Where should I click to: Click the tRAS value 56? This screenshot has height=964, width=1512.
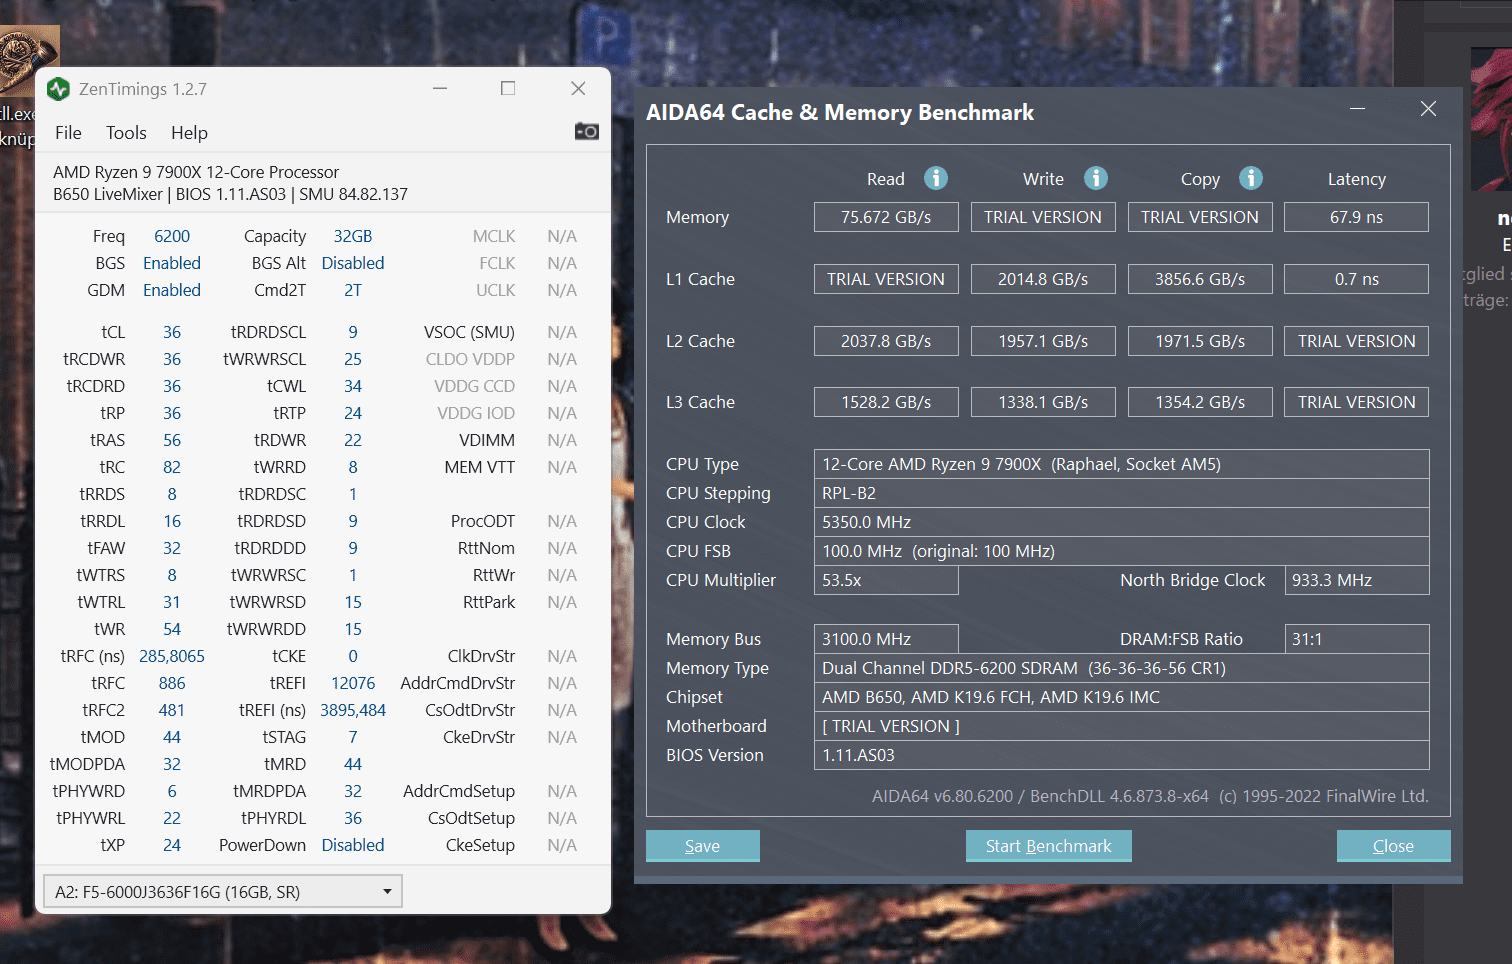click(172, 440)
